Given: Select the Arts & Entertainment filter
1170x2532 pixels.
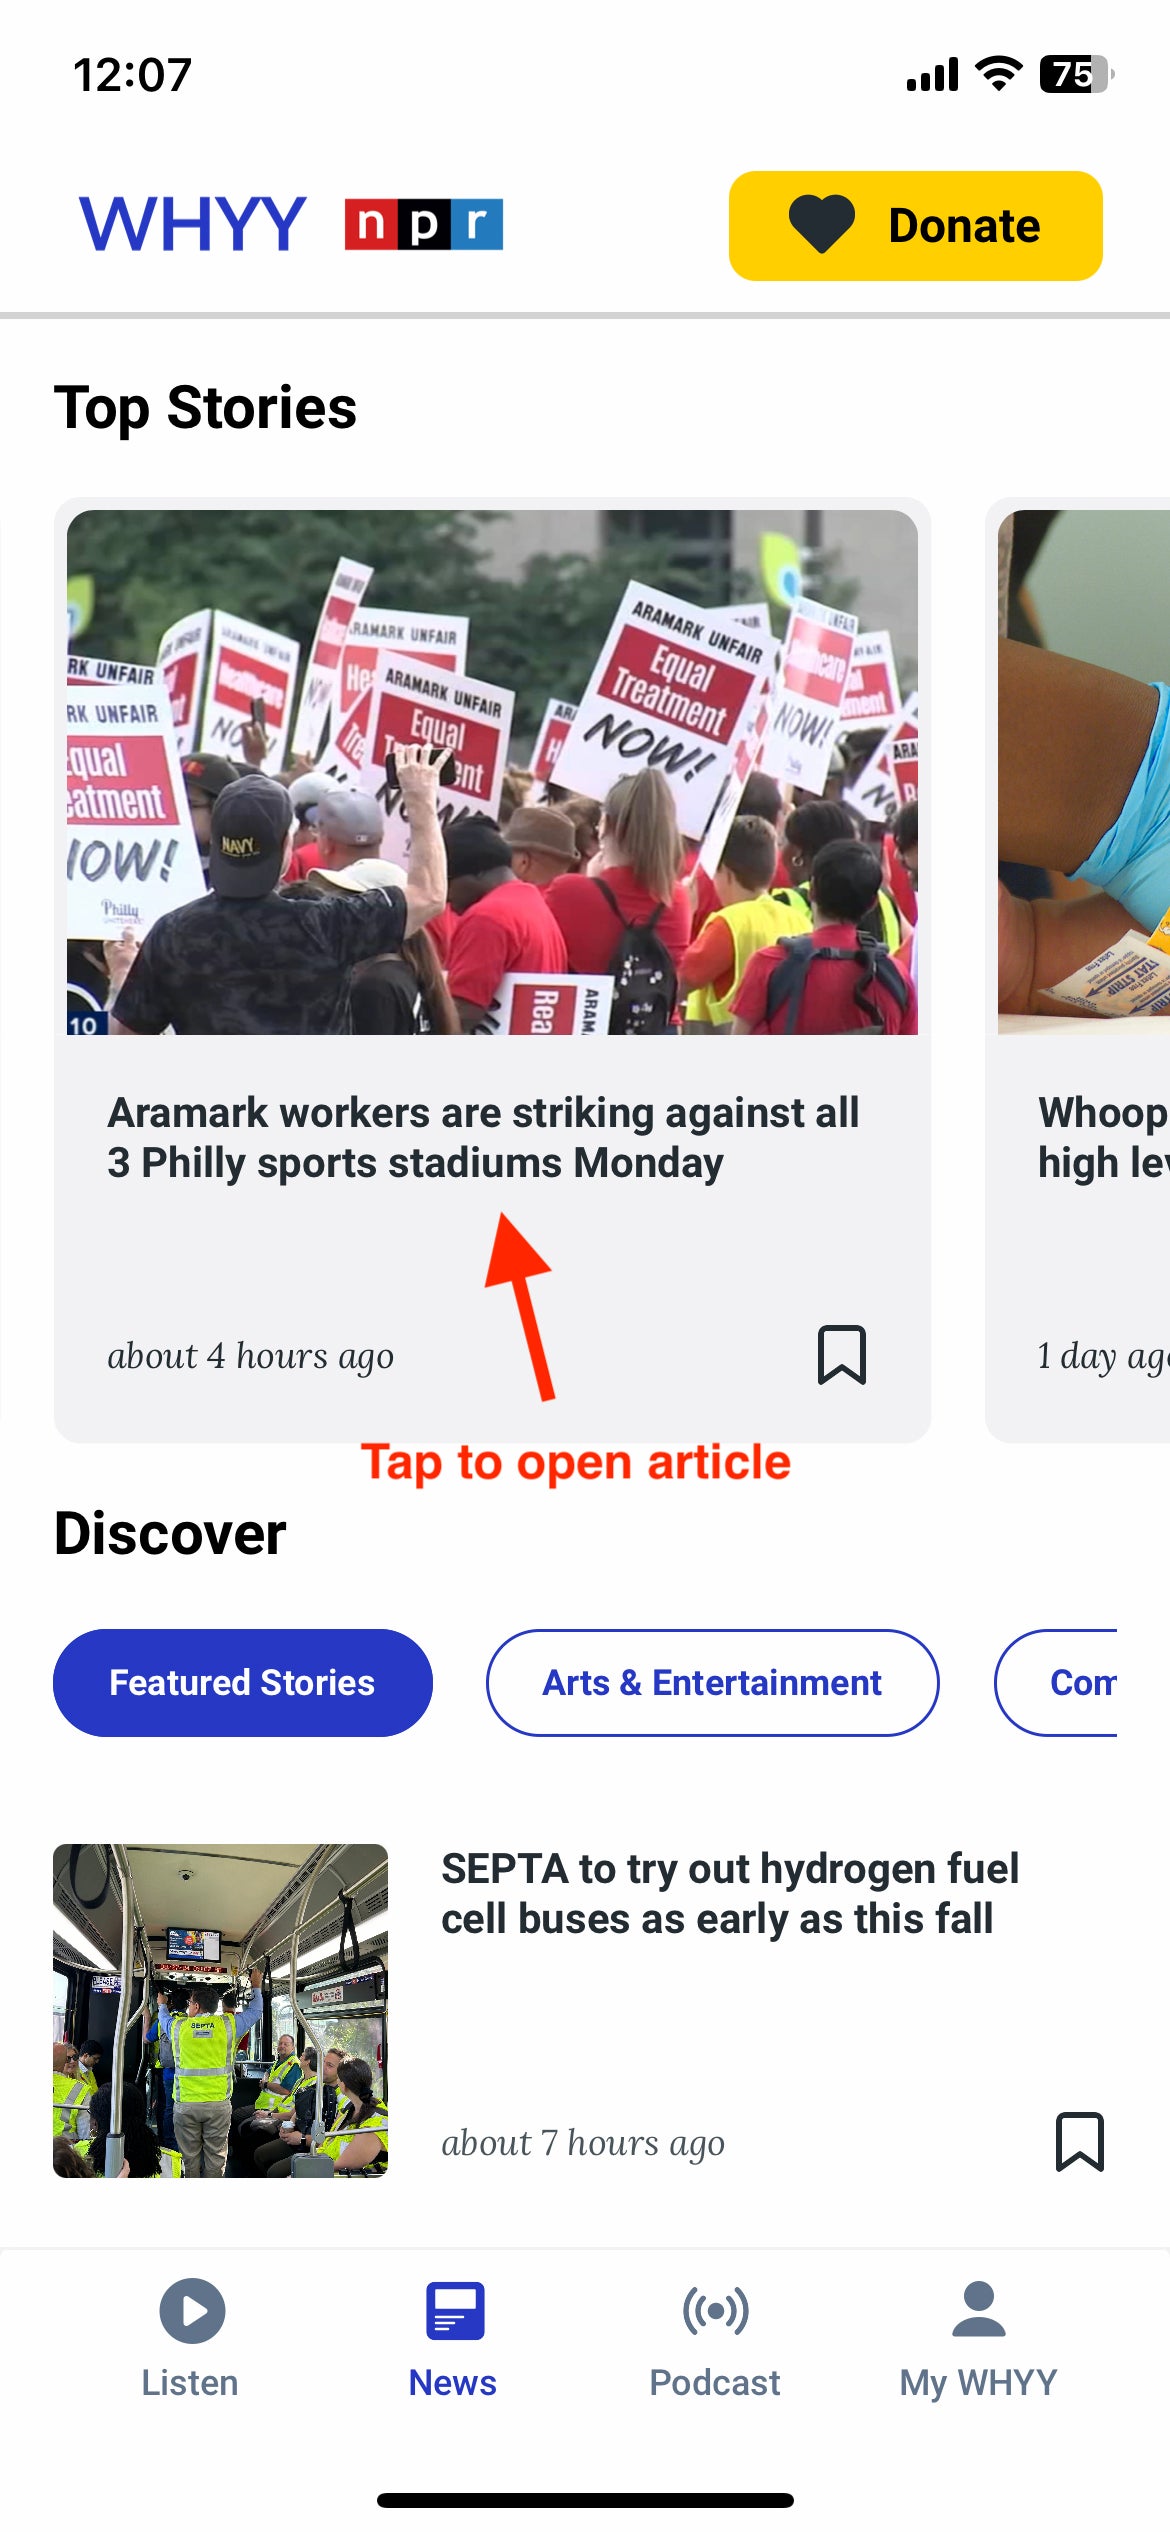Looking at the screenshot, I should pyautogui.click(x=712, y=1682).
